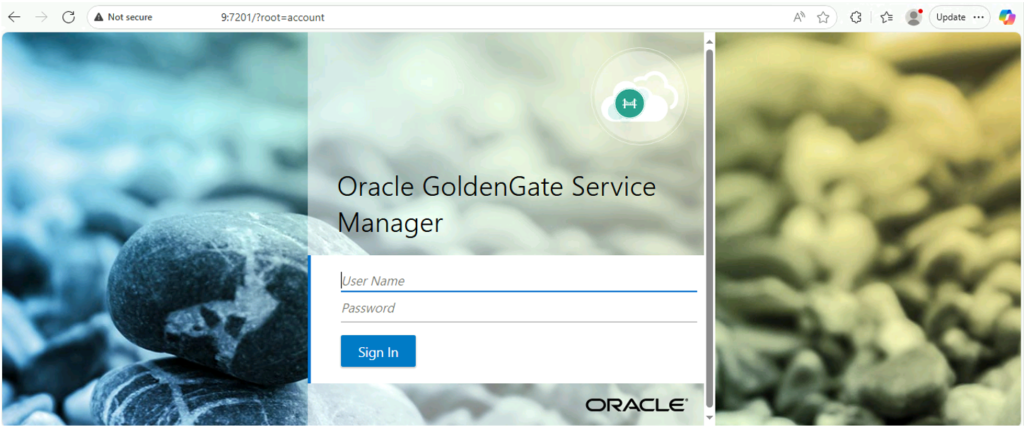Focus the User Name field

[x=519, y=281]
